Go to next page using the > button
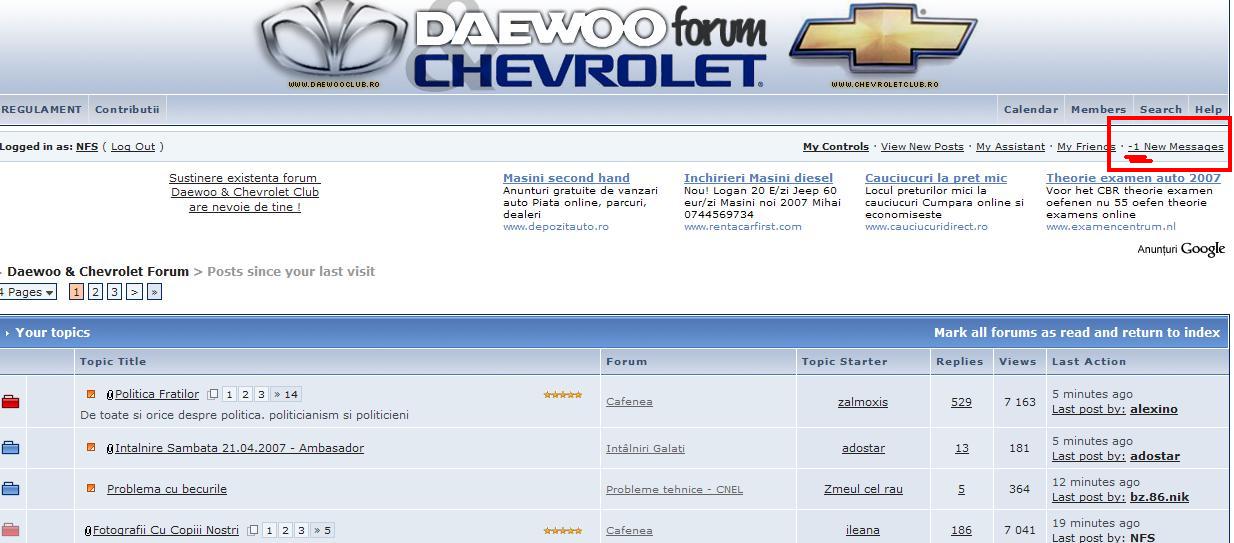The width and height of the screenshot is (1234, 543). tap(134, 292)
